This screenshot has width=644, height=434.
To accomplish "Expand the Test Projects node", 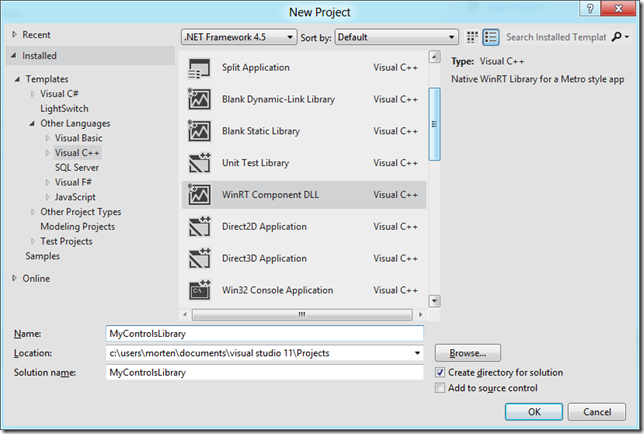I will [33, 241].
